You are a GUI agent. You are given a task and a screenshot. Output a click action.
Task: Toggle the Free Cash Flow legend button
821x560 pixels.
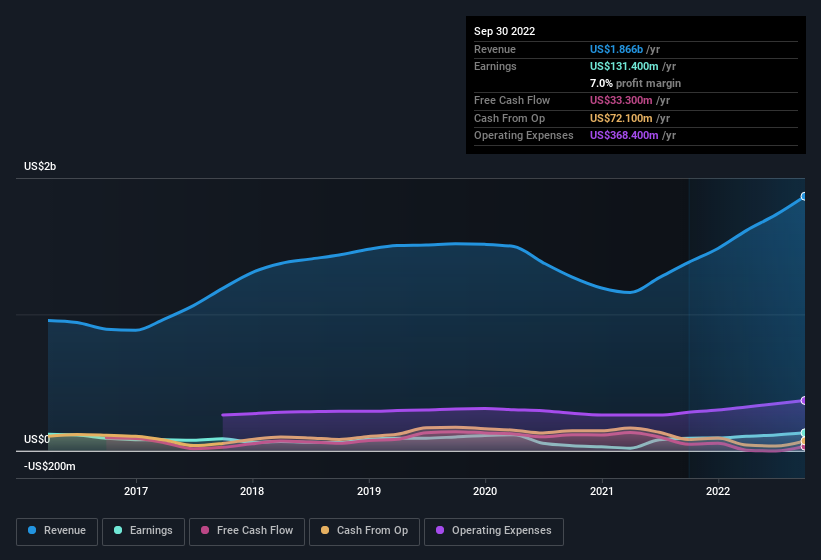tap(247, 531)
